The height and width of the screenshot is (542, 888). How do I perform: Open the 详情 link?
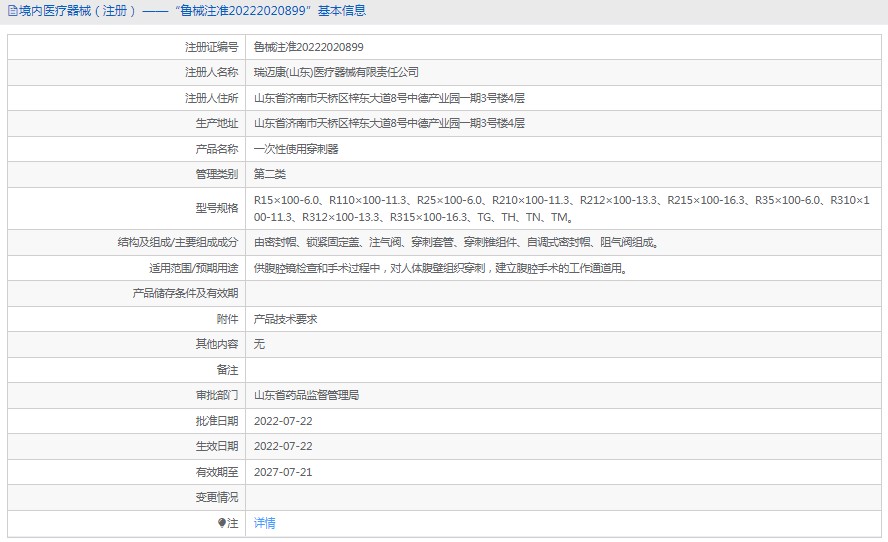click(264, 523)
